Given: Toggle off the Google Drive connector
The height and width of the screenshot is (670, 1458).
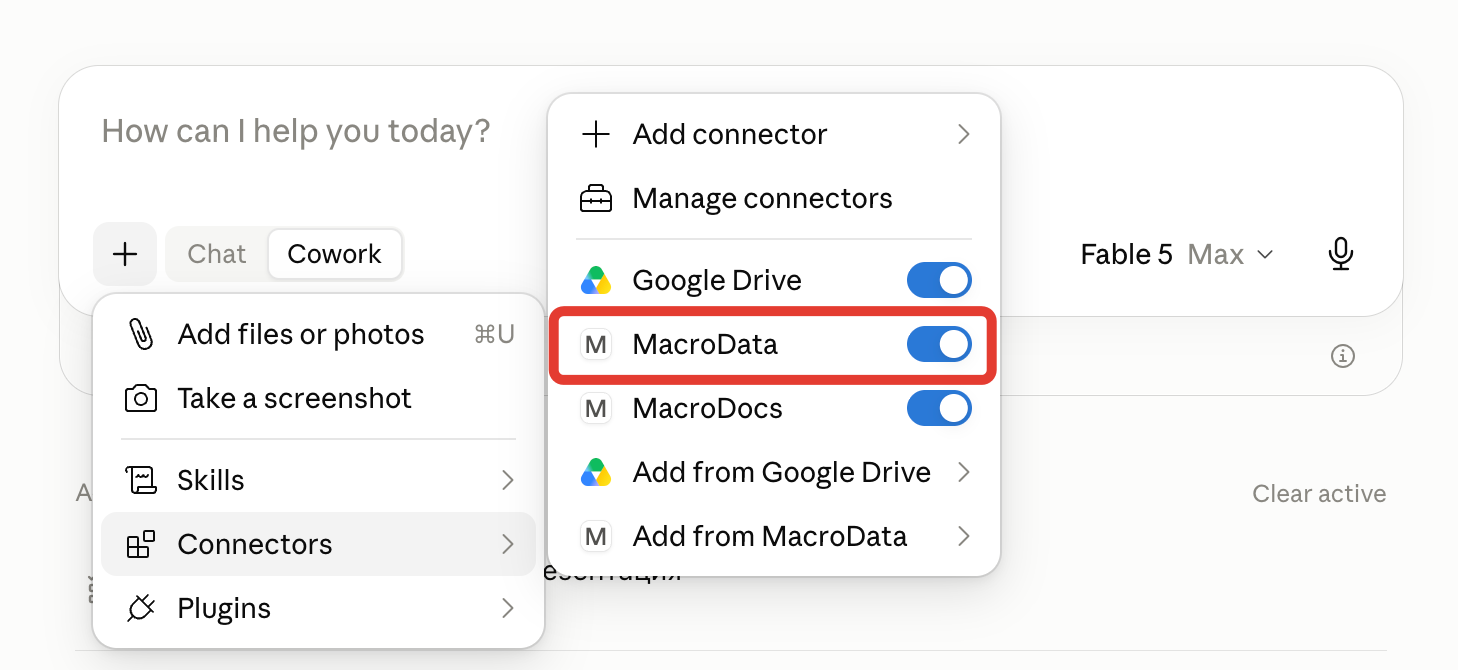Looking at the screenshot, I should 939,280.
